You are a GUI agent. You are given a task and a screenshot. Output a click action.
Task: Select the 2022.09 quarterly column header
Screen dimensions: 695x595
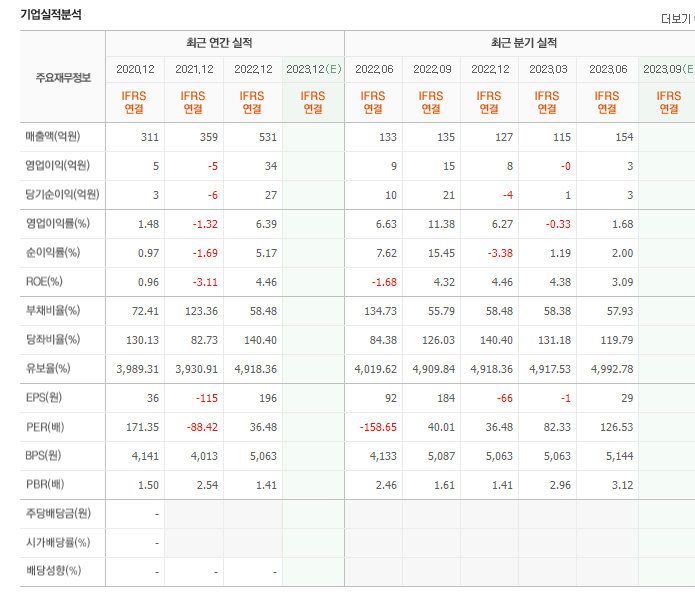point(432,69)
